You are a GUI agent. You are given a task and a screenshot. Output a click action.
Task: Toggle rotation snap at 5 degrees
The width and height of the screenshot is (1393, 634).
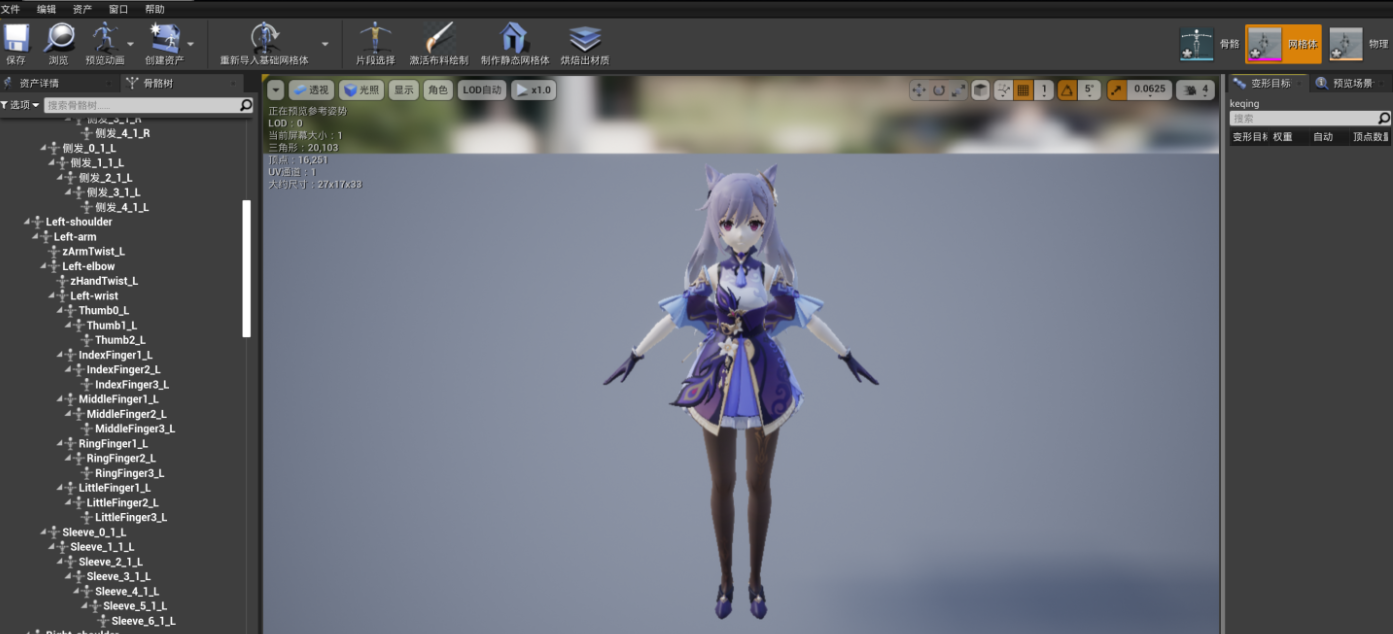tap(1089, 89)
